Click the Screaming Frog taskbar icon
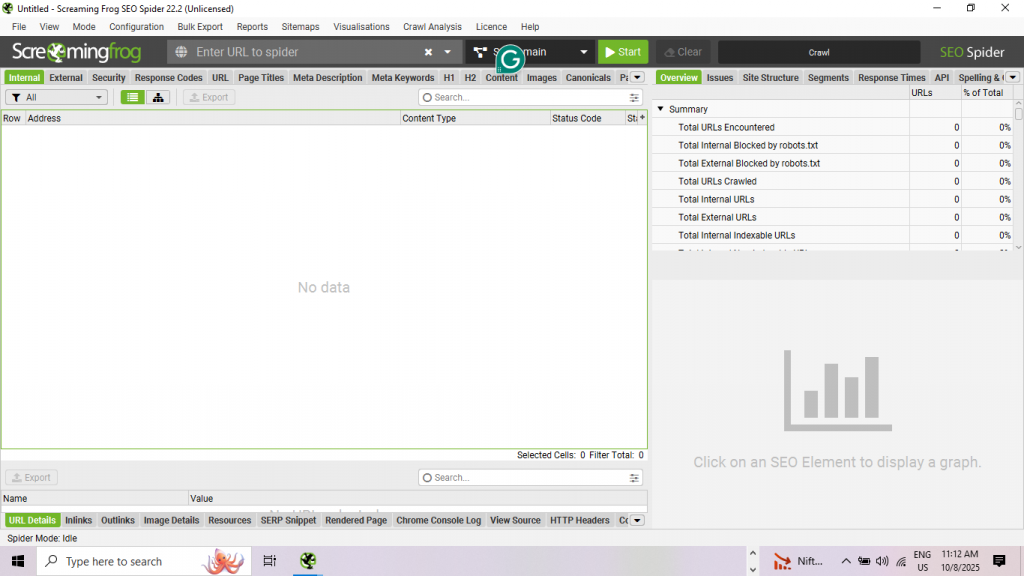 308,561
